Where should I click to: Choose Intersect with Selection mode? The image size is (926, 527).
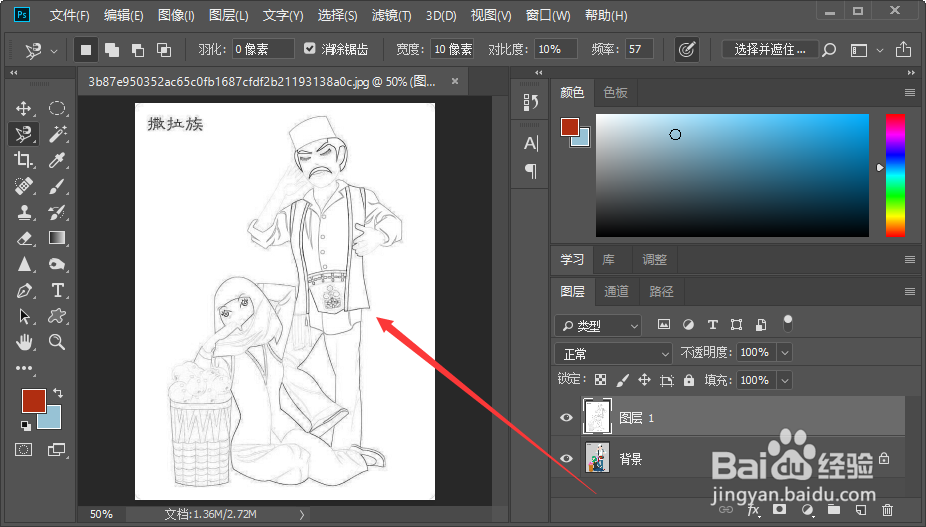164,50
